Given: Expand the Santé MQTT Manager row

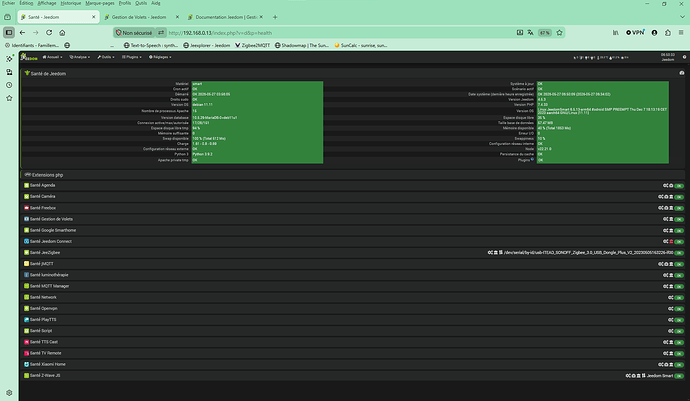Looking at the screenshot, I should [x=352, y=286].
